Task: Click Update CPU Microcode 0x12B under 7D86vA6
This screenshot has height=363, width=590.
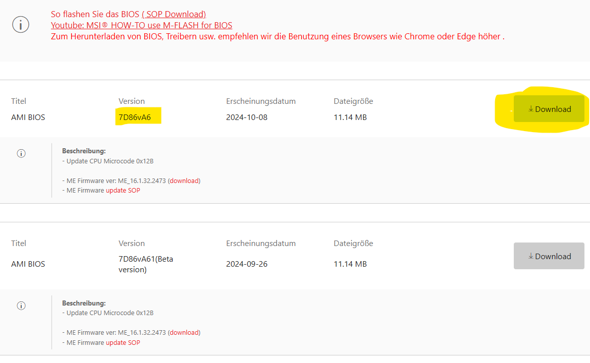Action: click(x=108, y=161)
